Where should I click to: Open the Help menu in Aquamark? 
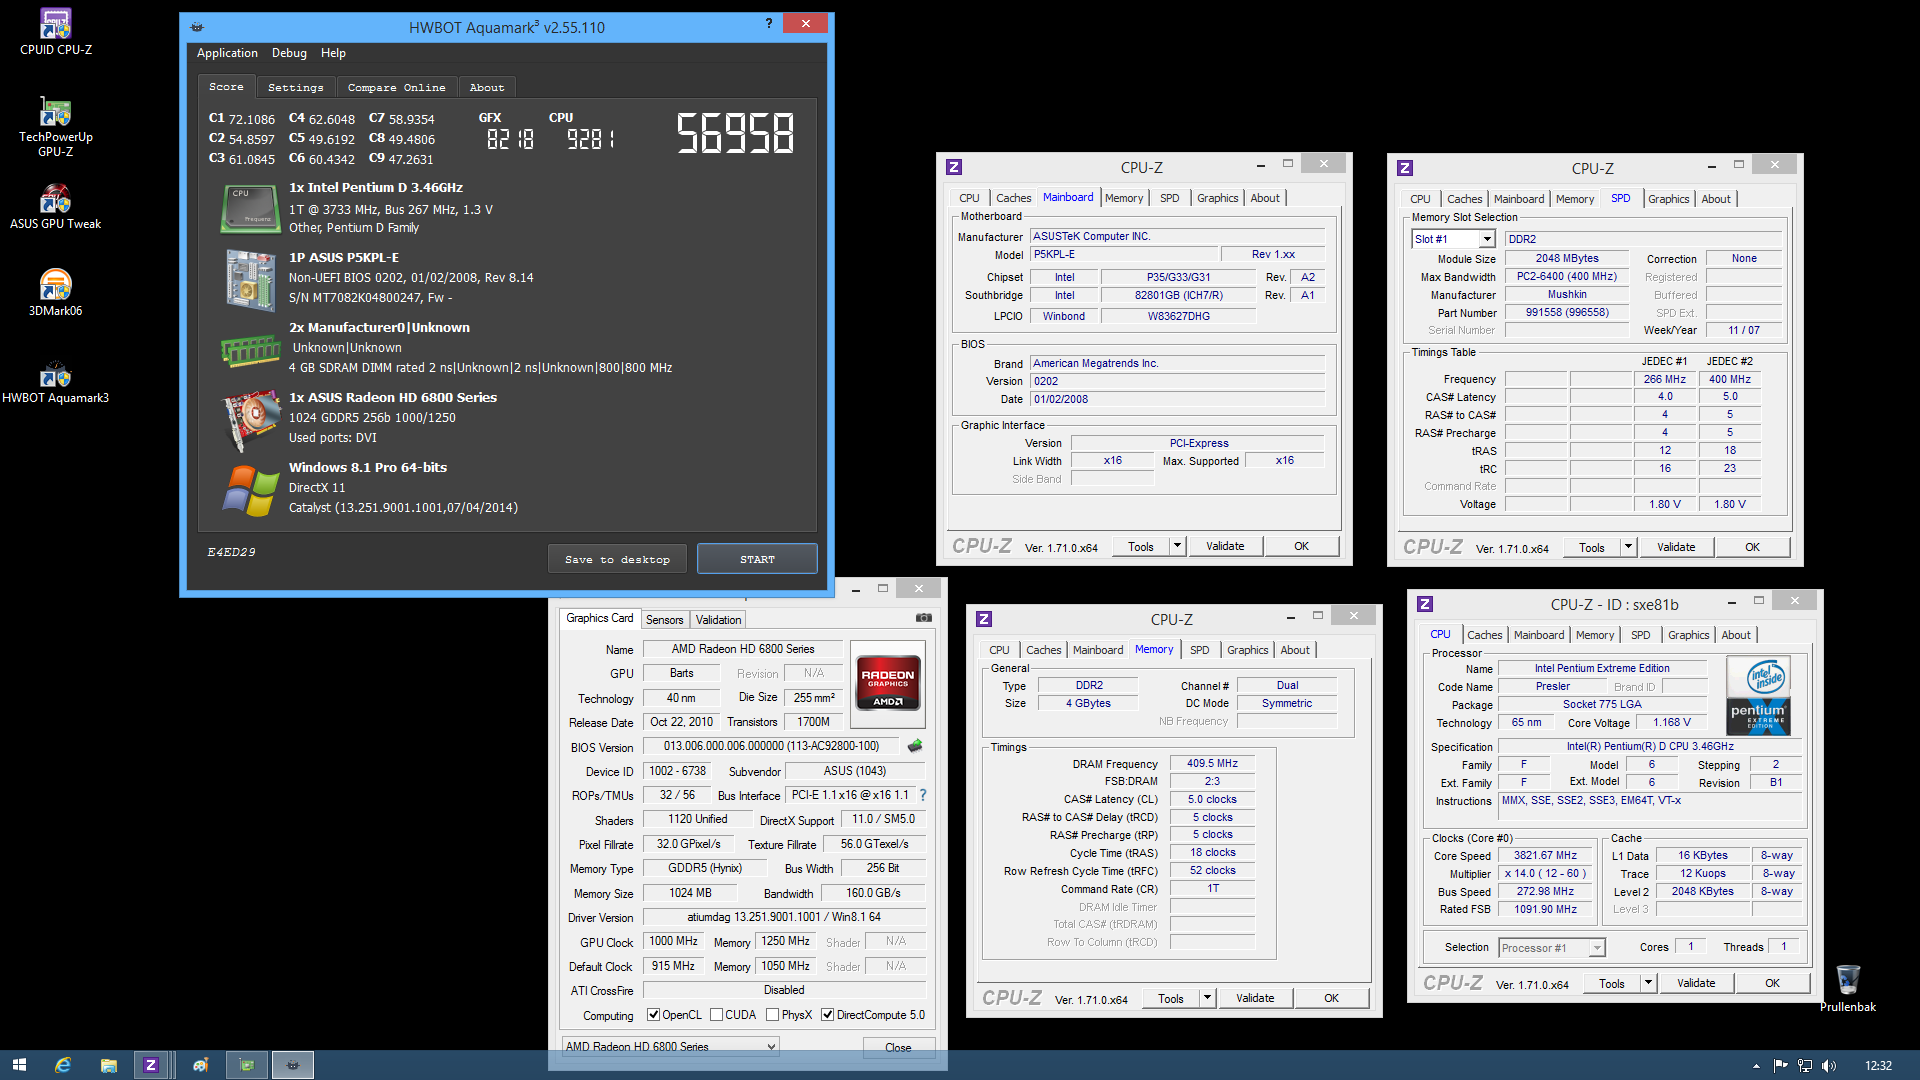click(333, 53)
